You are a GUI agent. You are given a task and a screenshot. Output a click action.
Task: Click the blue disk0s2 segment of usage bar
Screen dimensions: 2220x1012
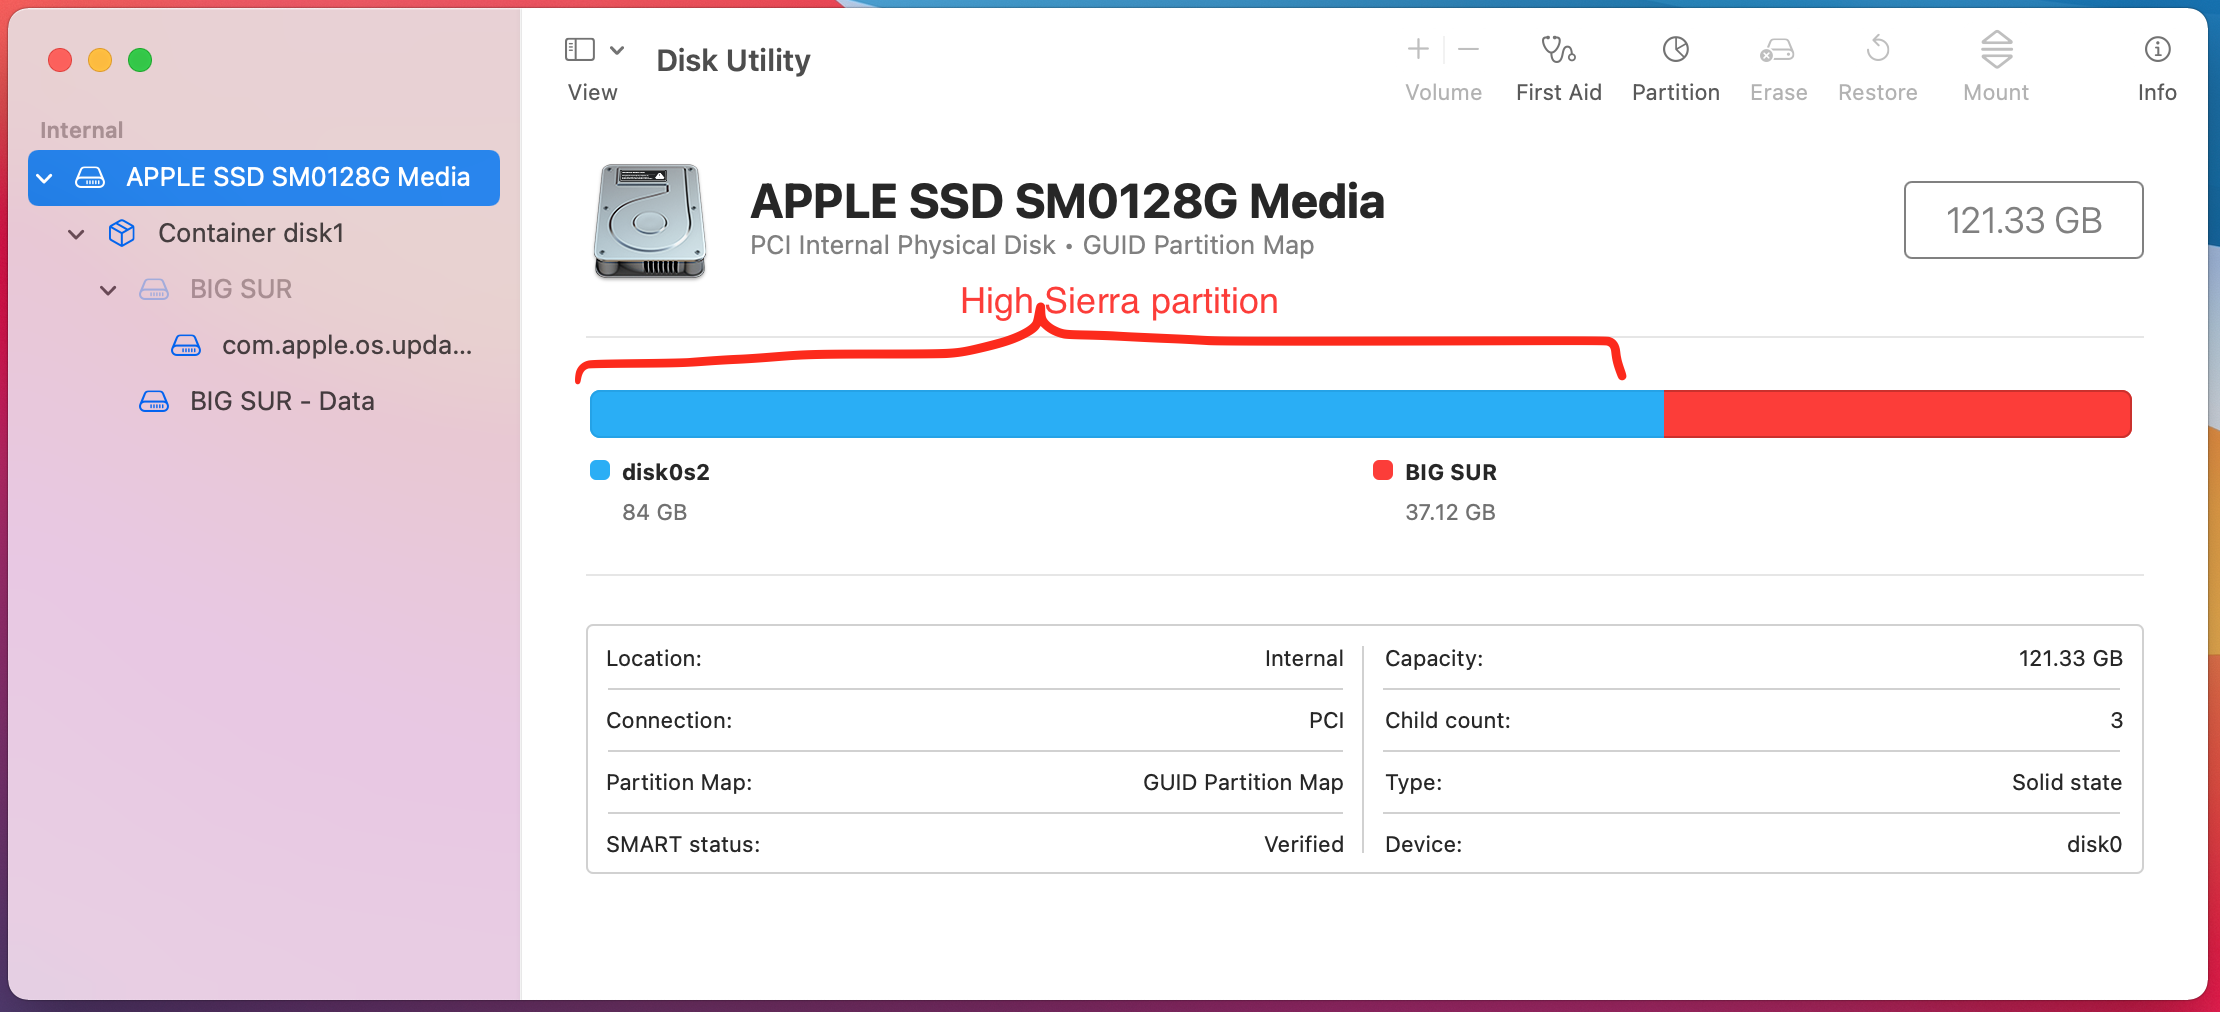(x=1127, y=414)
